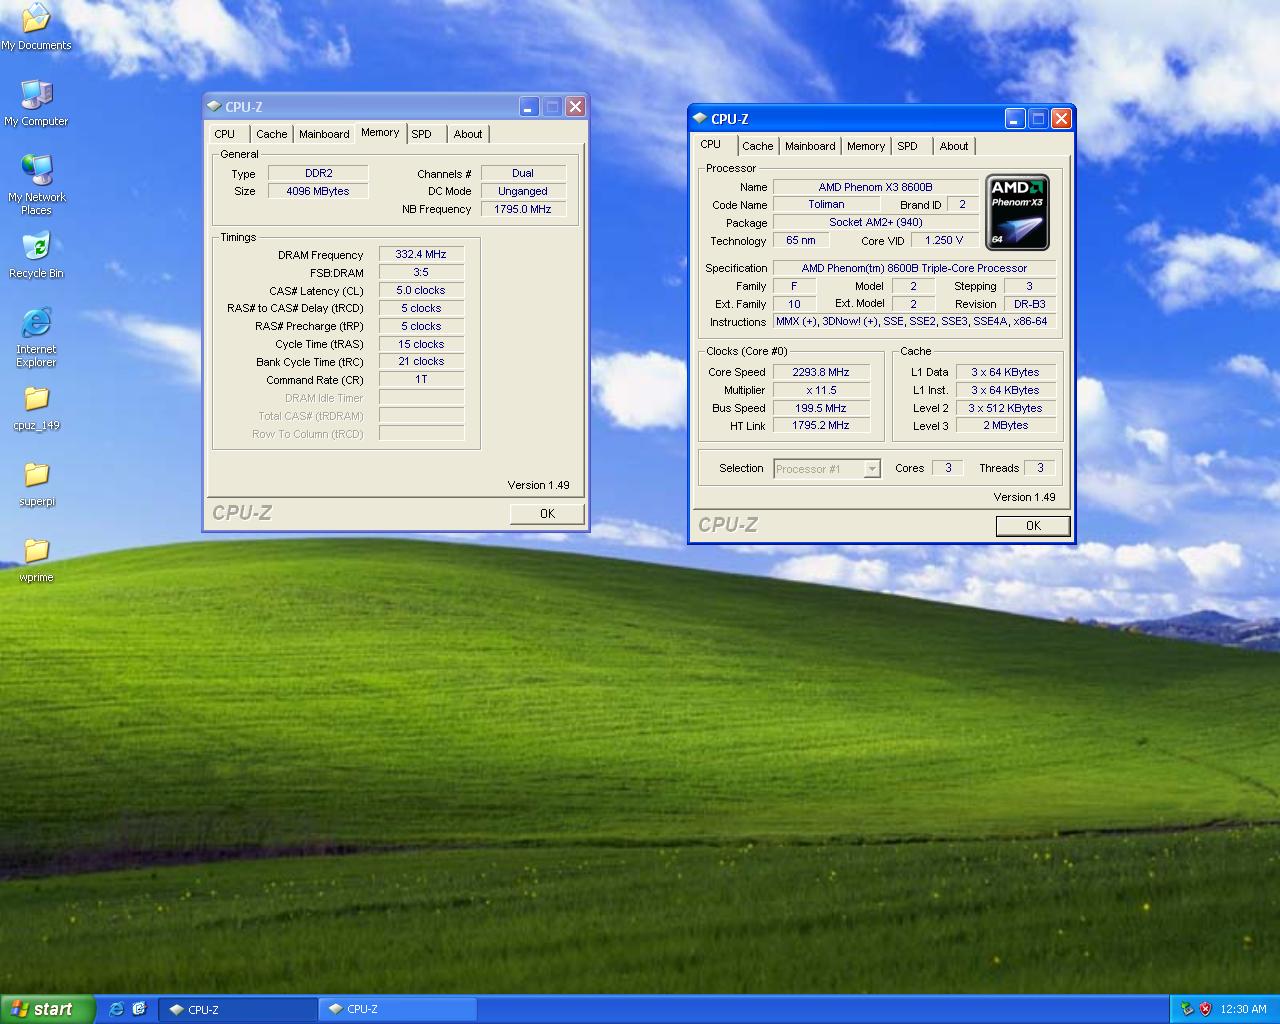Click the green shield tray icon
1280x1024 pixels.
point(1187,1009)
